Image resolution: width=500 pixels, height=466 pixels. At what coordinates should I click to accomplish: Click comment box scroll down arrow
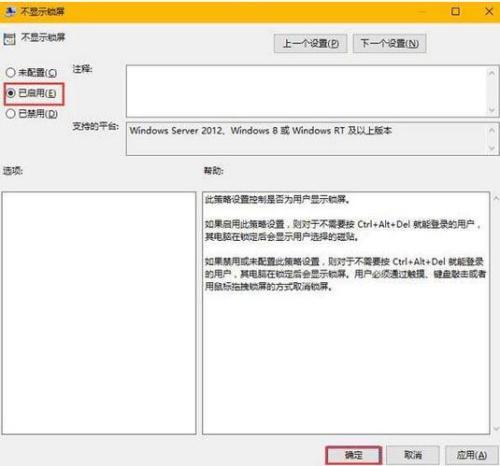click(x=492, y=110)
